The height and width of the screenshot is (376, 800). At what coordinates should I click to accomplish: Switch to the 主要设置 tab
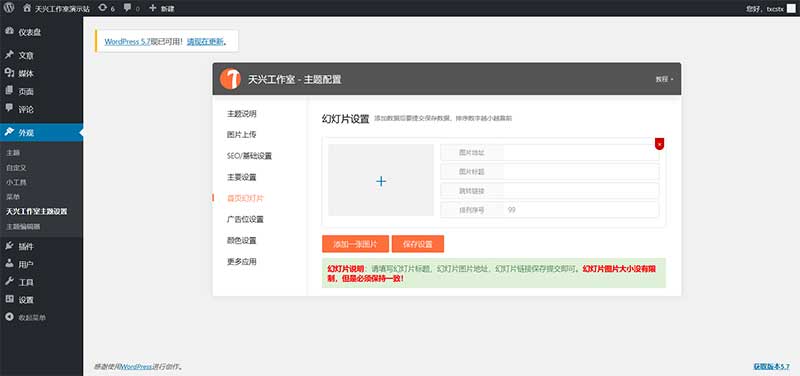pyautogui.click(x=241, y=177)
